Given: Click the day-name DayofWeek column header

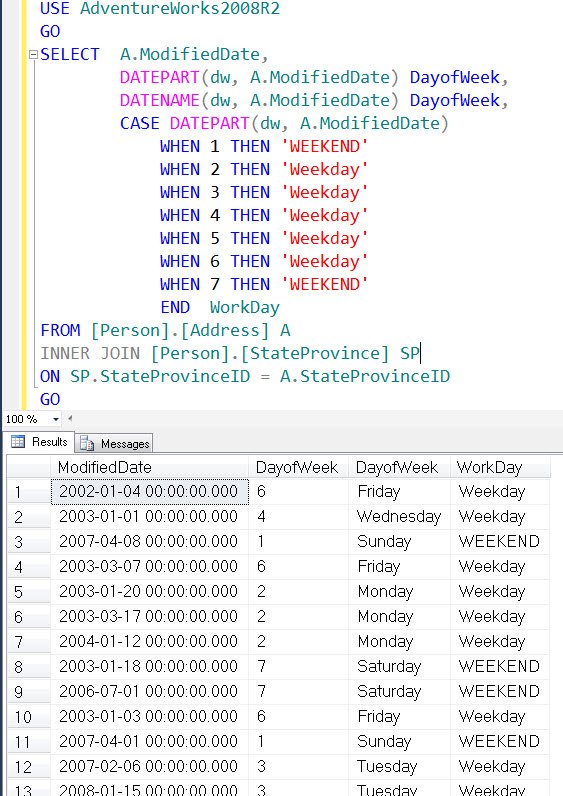Looking at the screenshot, I should (400, 467).
